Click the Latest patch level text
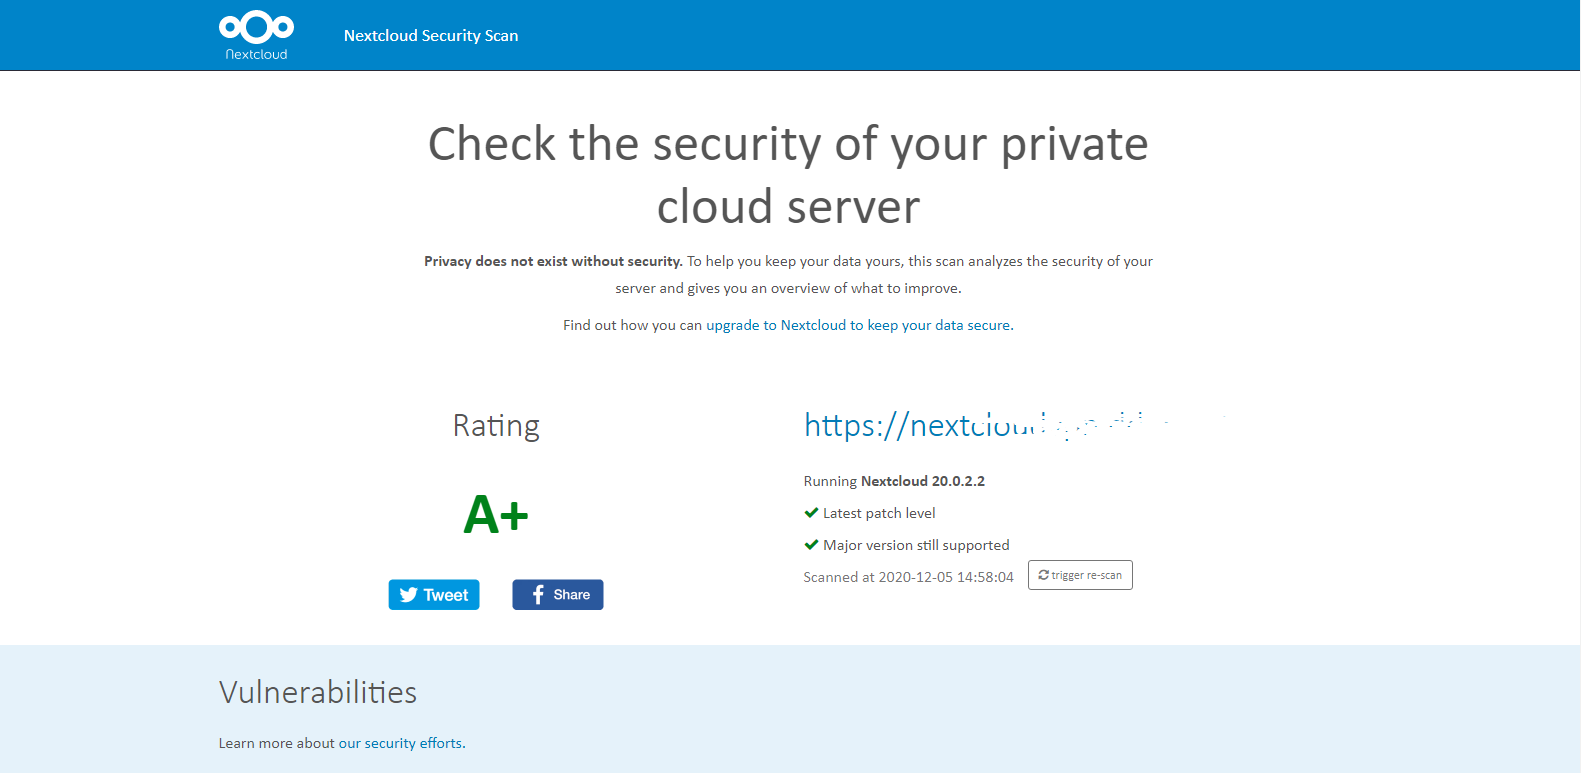Viewport: 1581px width, 773px height. pos(879,513)
